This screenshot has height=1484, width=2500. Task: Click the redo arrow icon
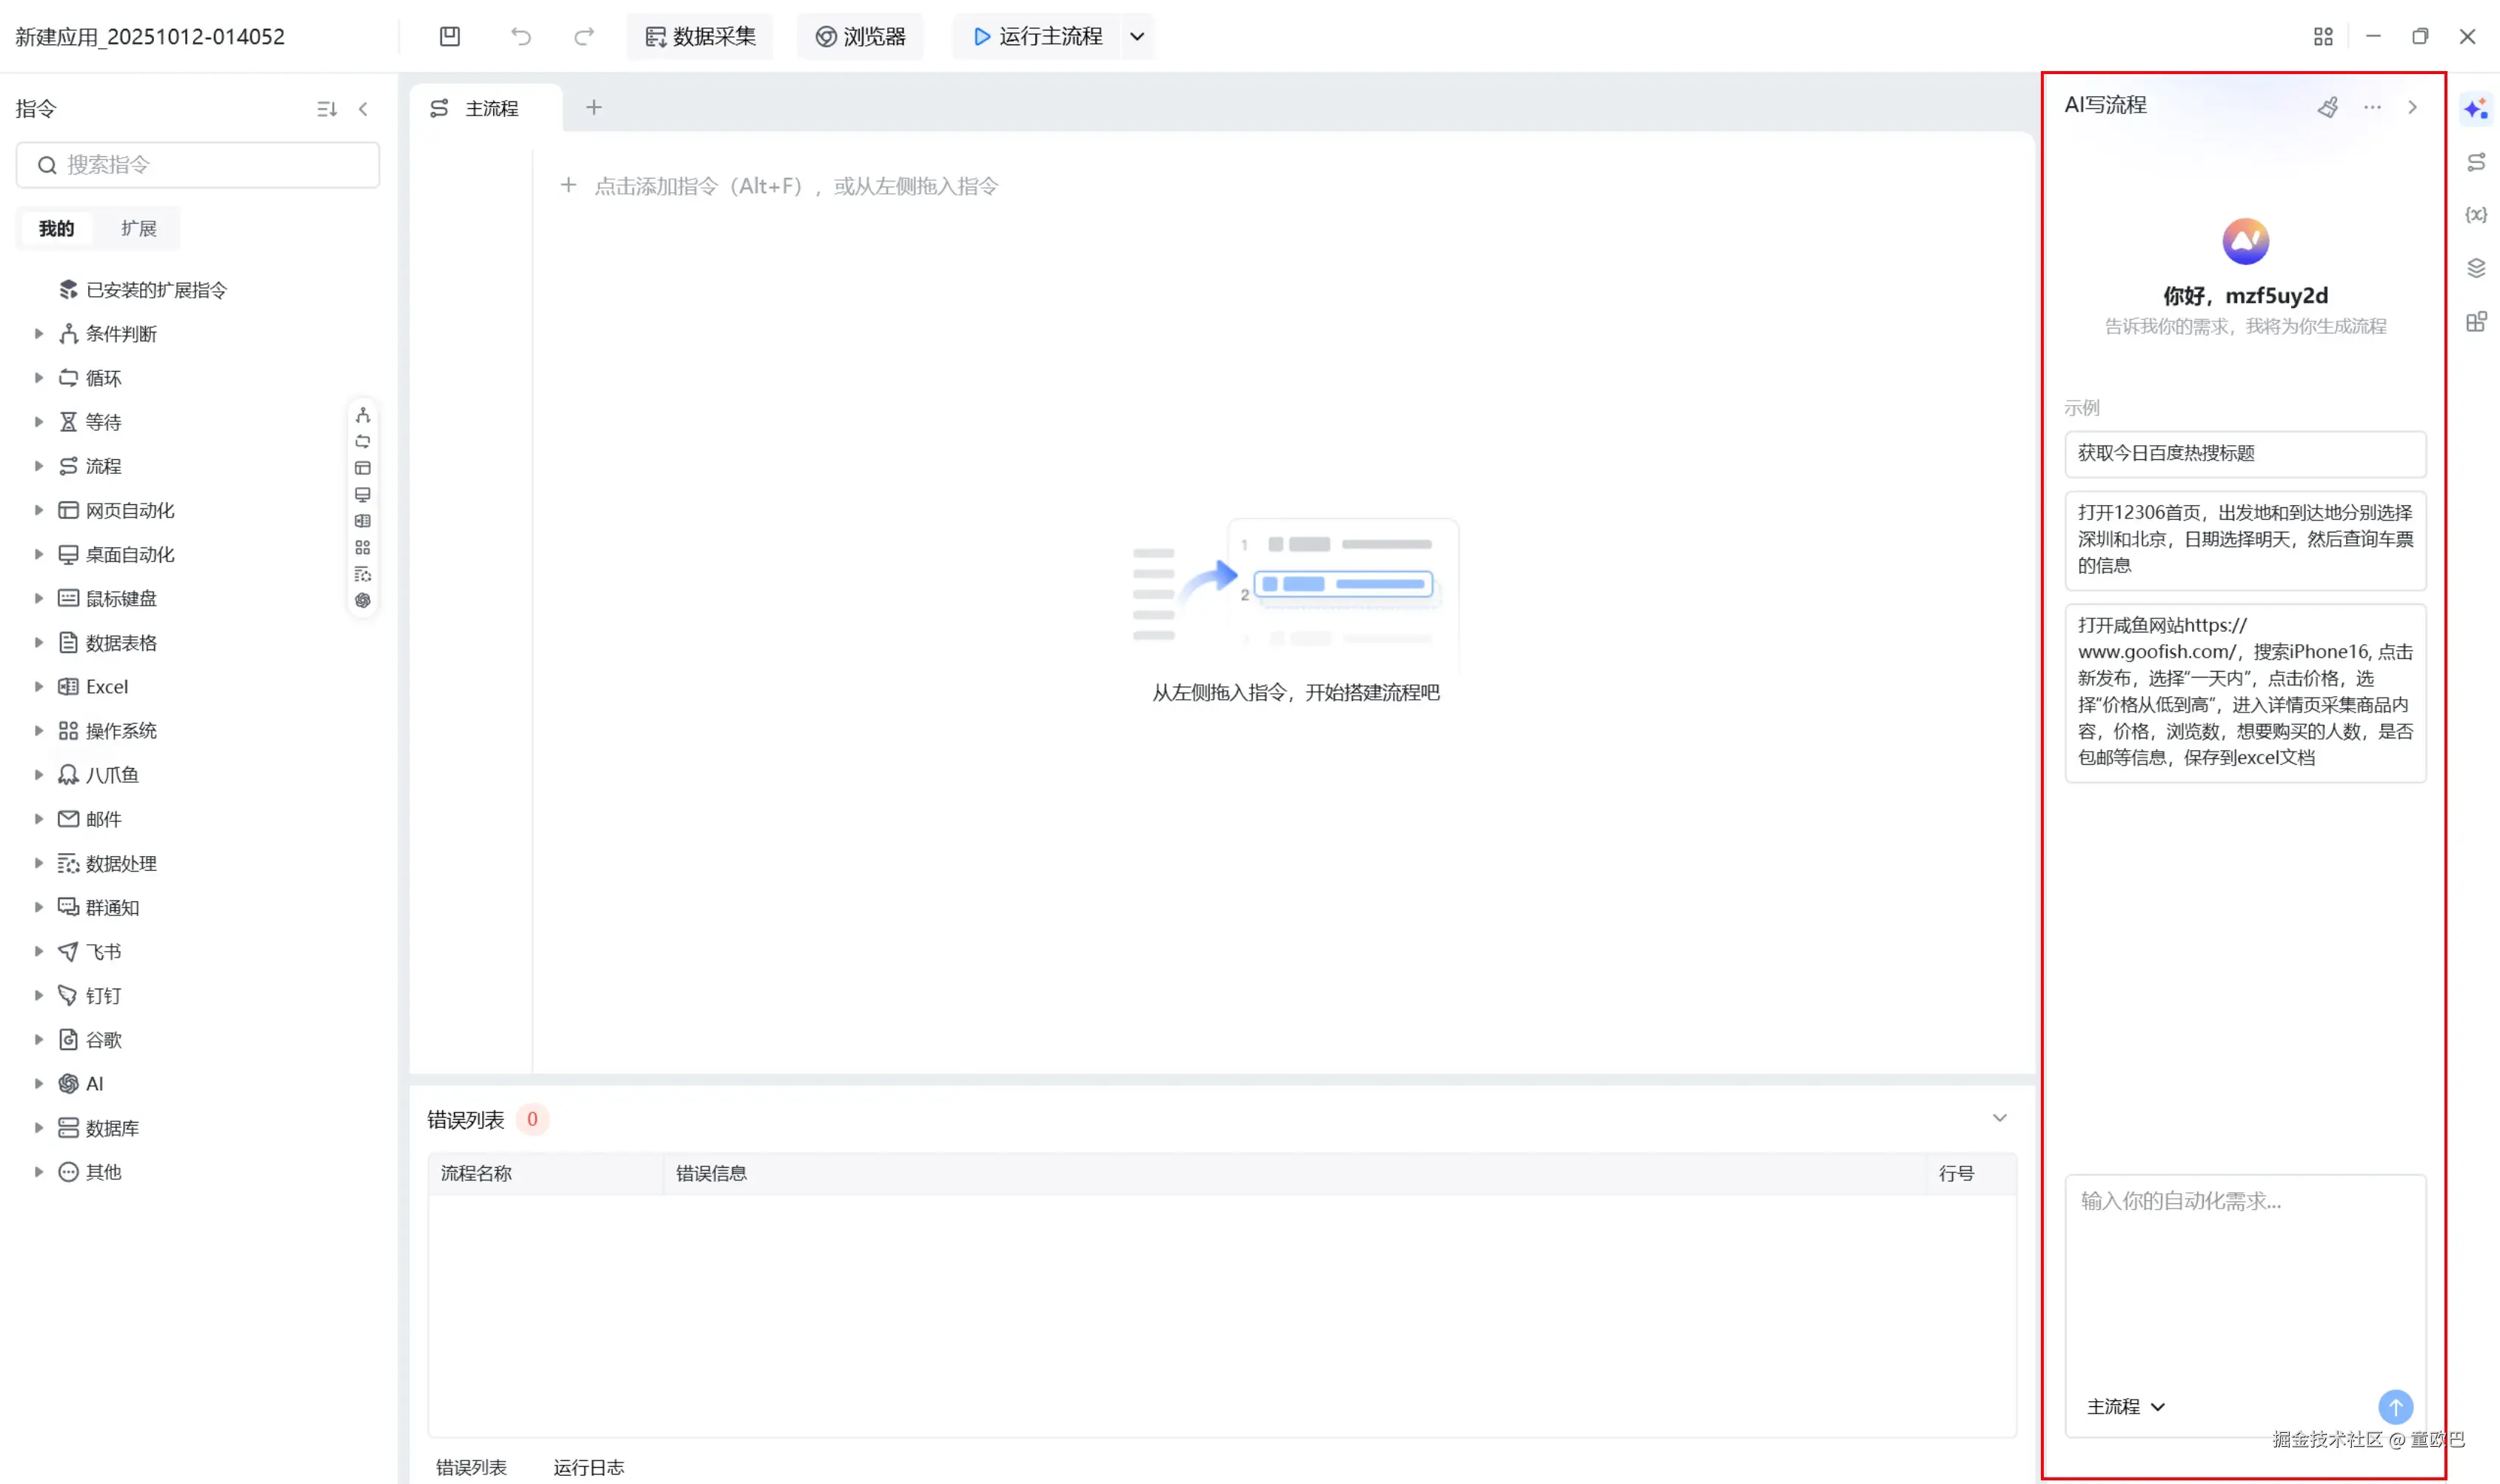[584, 36]
